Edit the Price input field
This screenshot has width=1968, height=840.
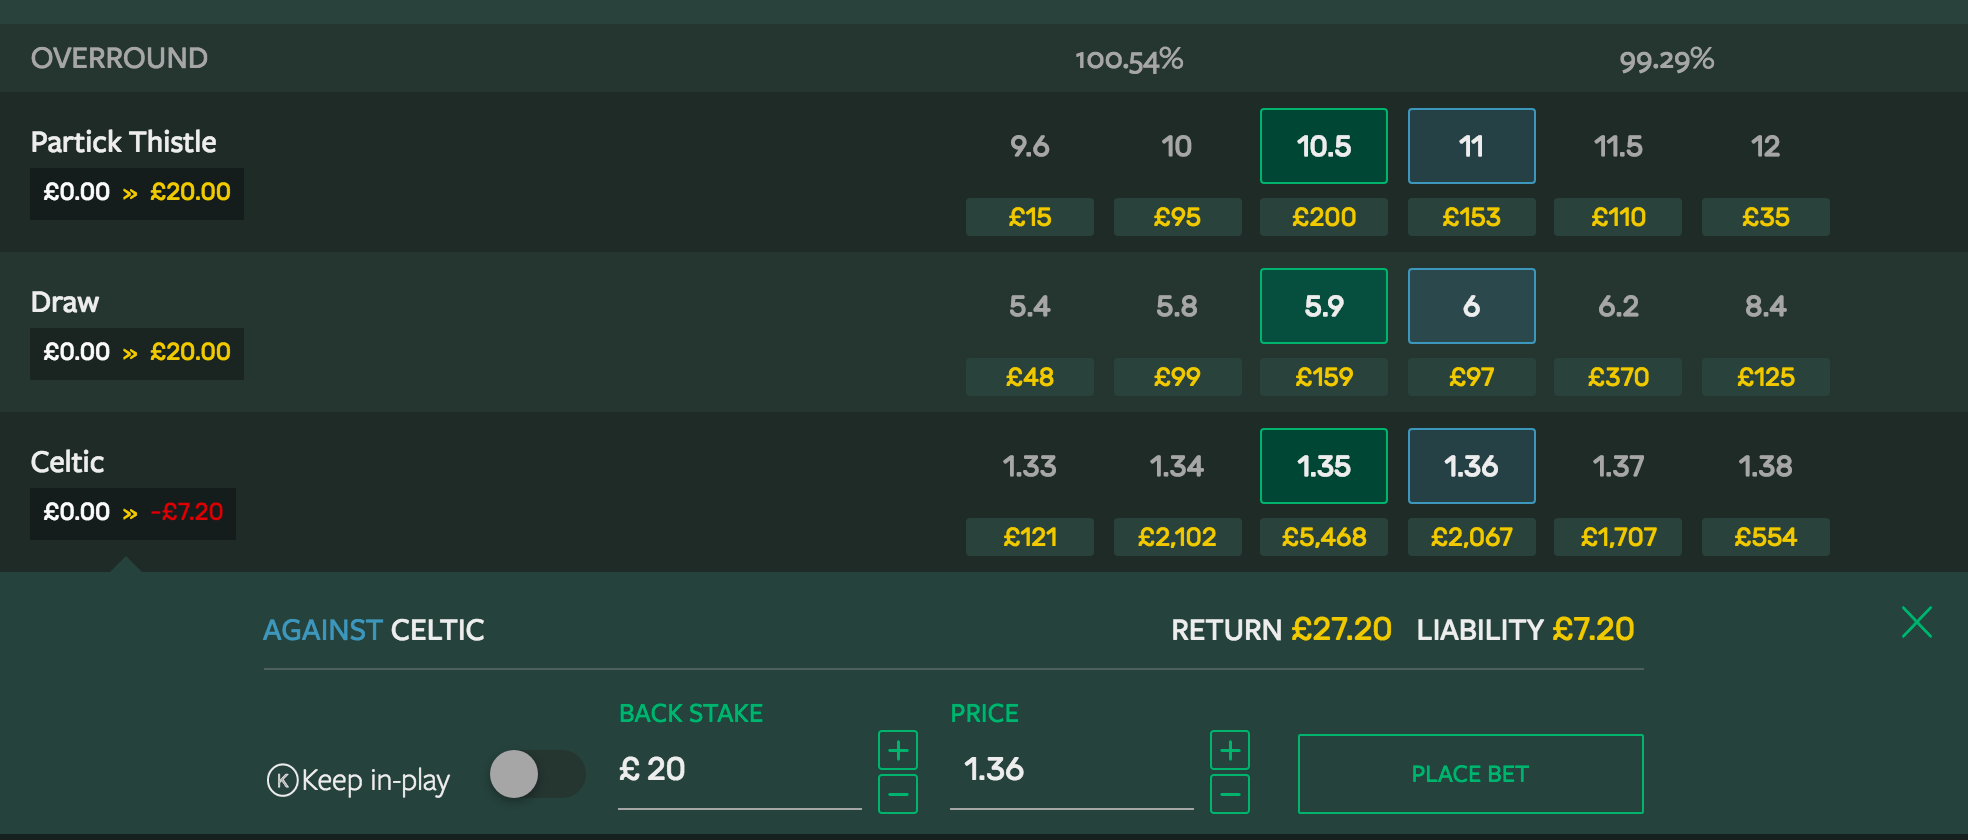pyautogui.click(x=1070, y=769)
